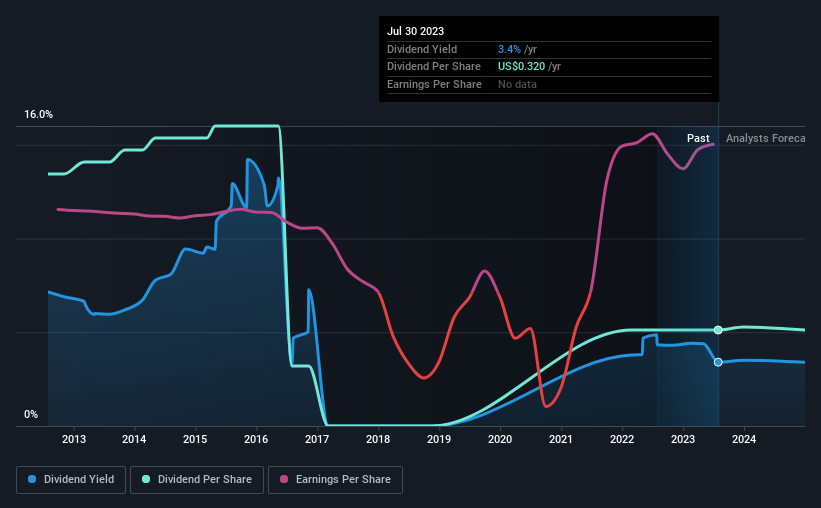This screenshot has height=508, width=821.
Task: Toggle the Earnings Per Share legend button
Action: (335, 480)
